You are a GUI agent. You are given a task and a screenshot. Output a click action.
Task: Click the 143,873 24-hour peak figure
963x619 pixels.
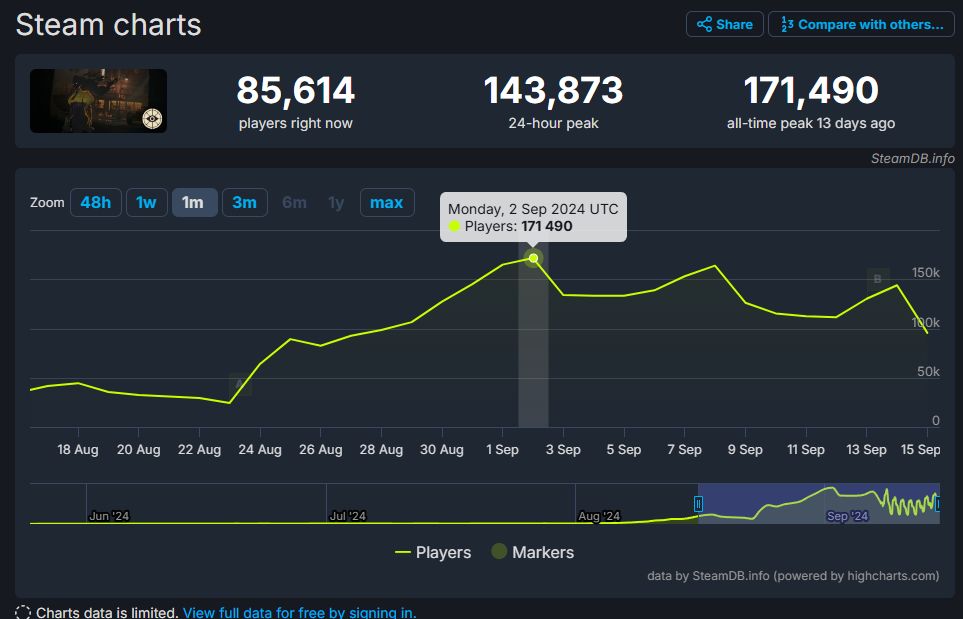click(x=553, y=90)
